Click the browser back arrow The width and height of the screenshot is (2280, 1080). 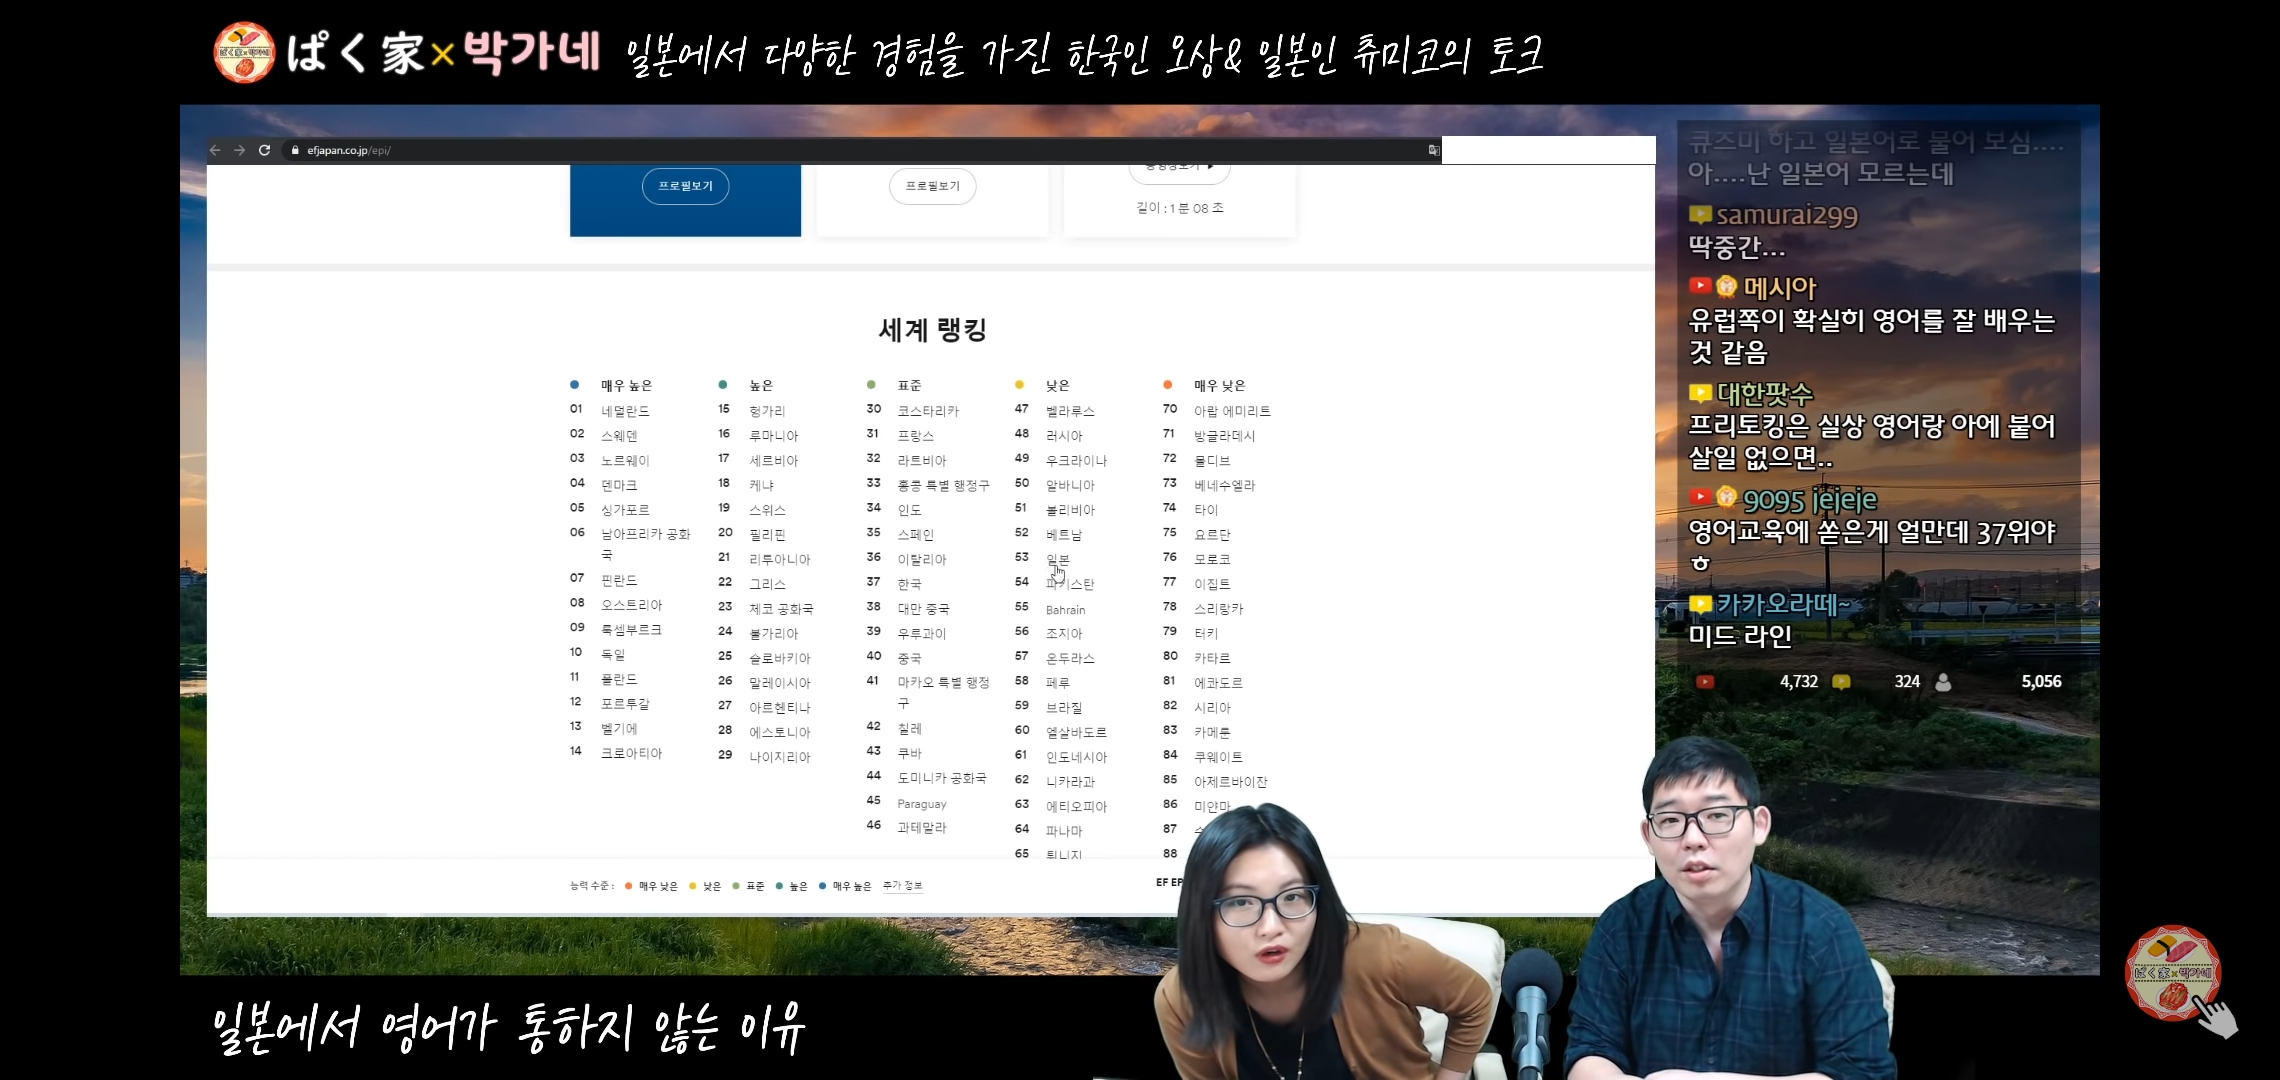tap(215, 150)
